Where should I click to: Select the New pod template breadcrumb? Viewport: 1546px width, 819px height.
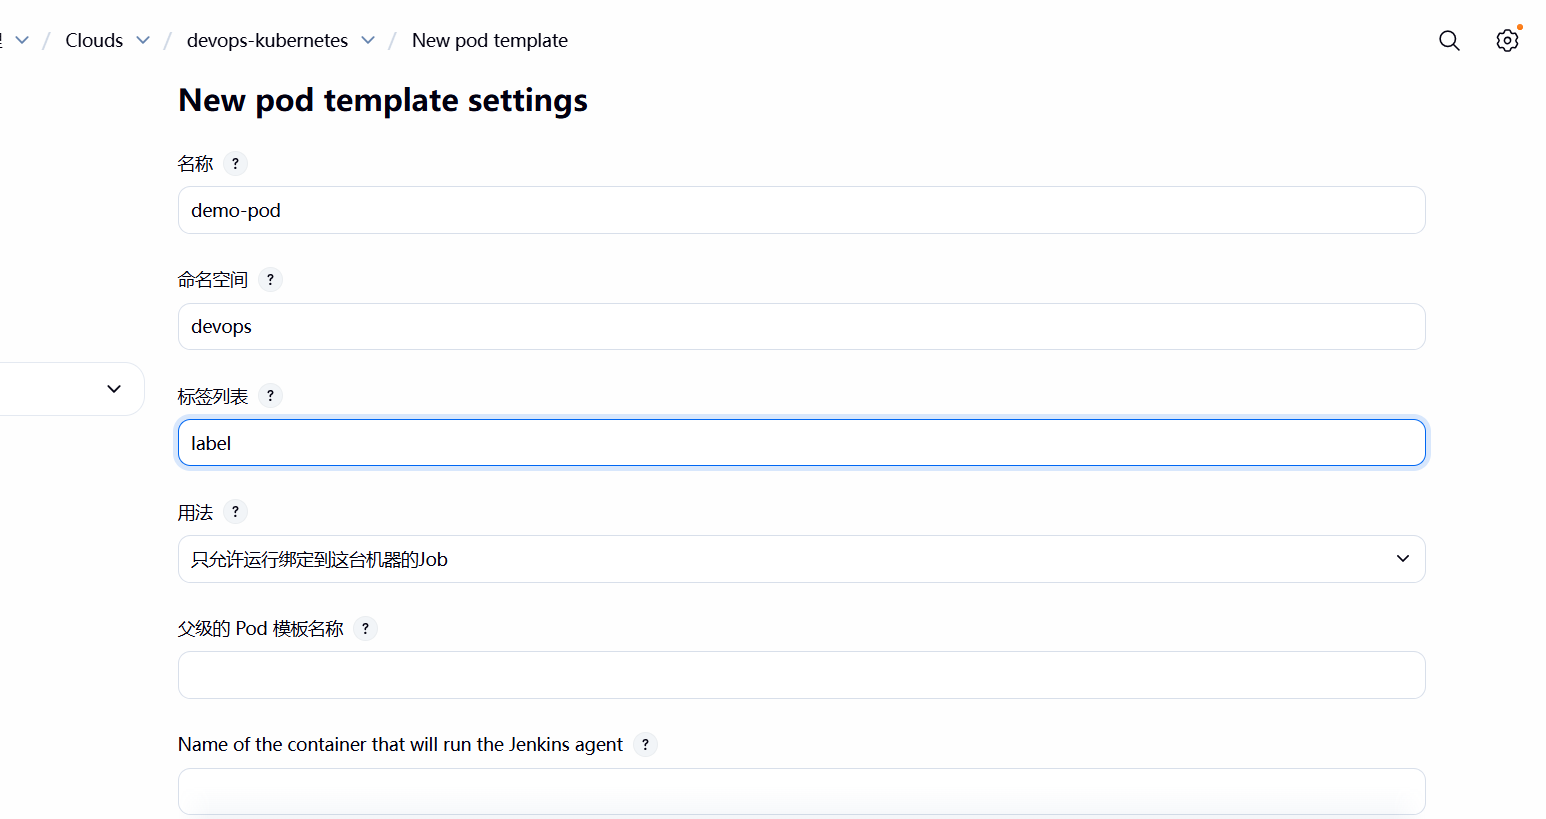point(490,41)
